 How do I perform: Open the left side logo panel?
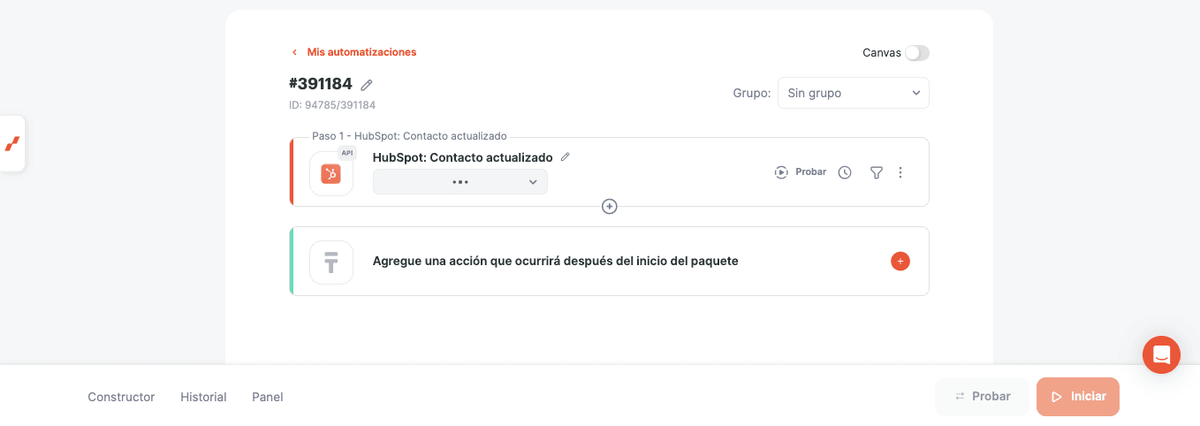12,144
